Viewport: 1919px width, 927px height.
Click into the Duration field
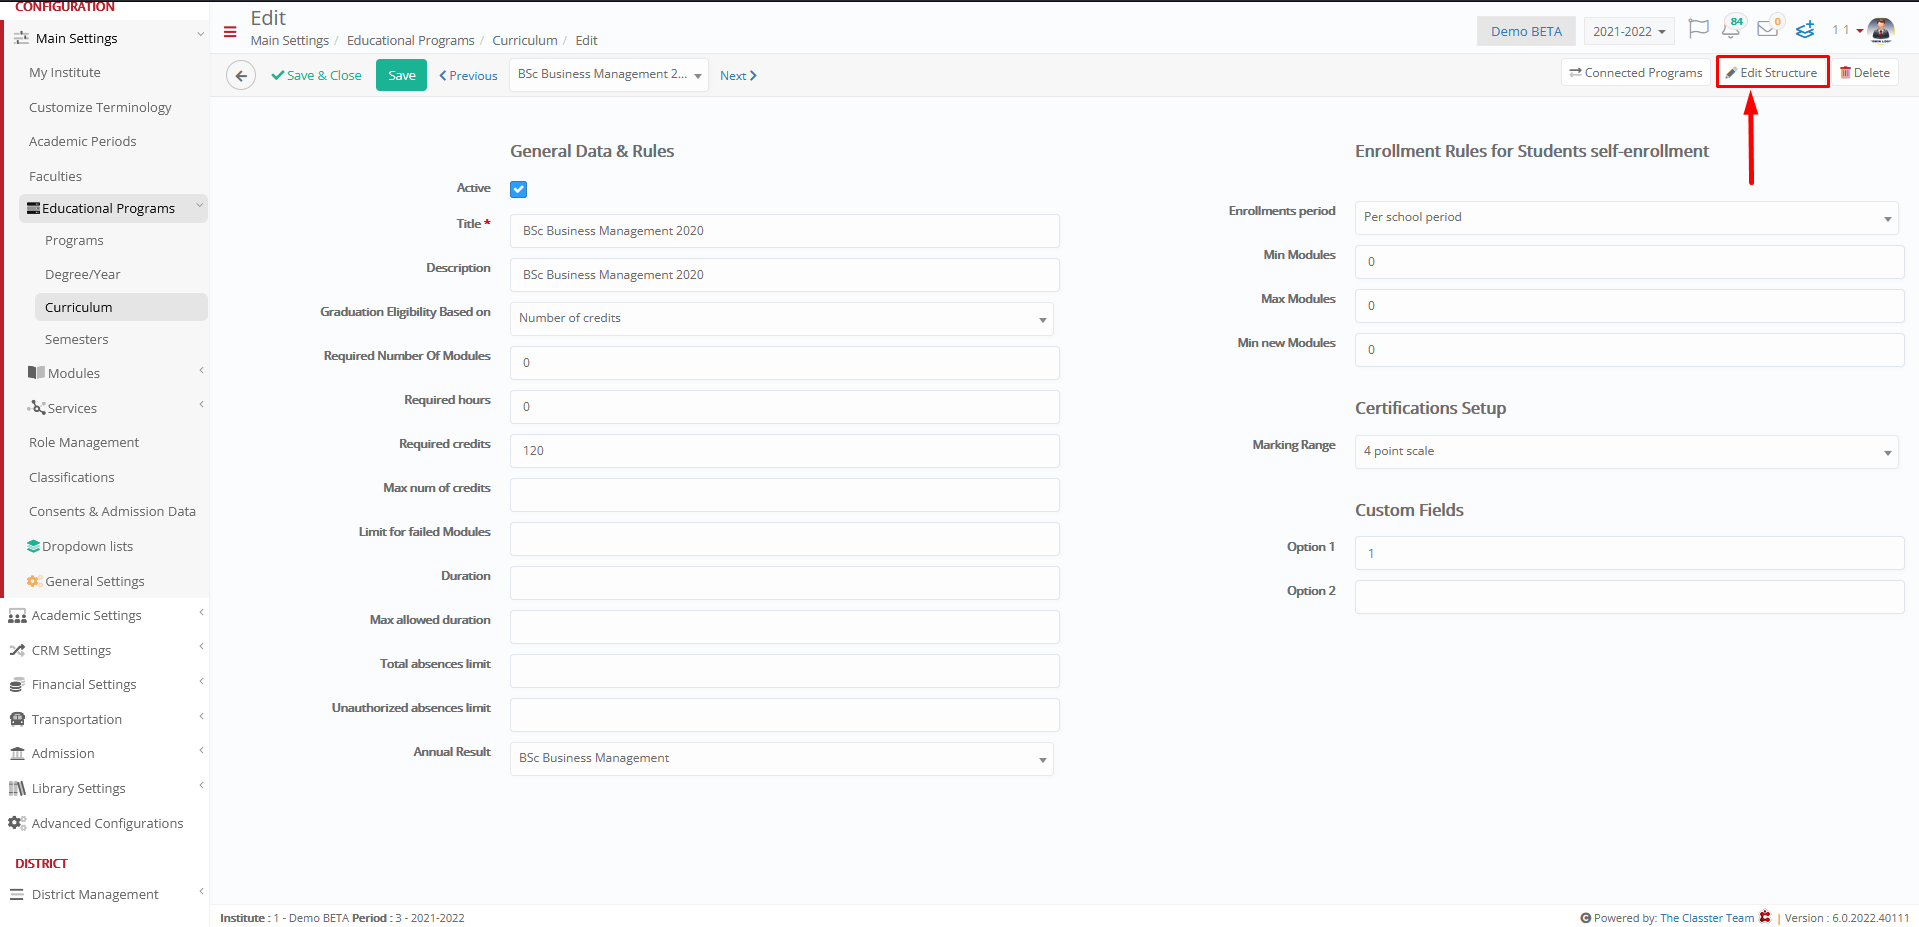tap(784, 583)
